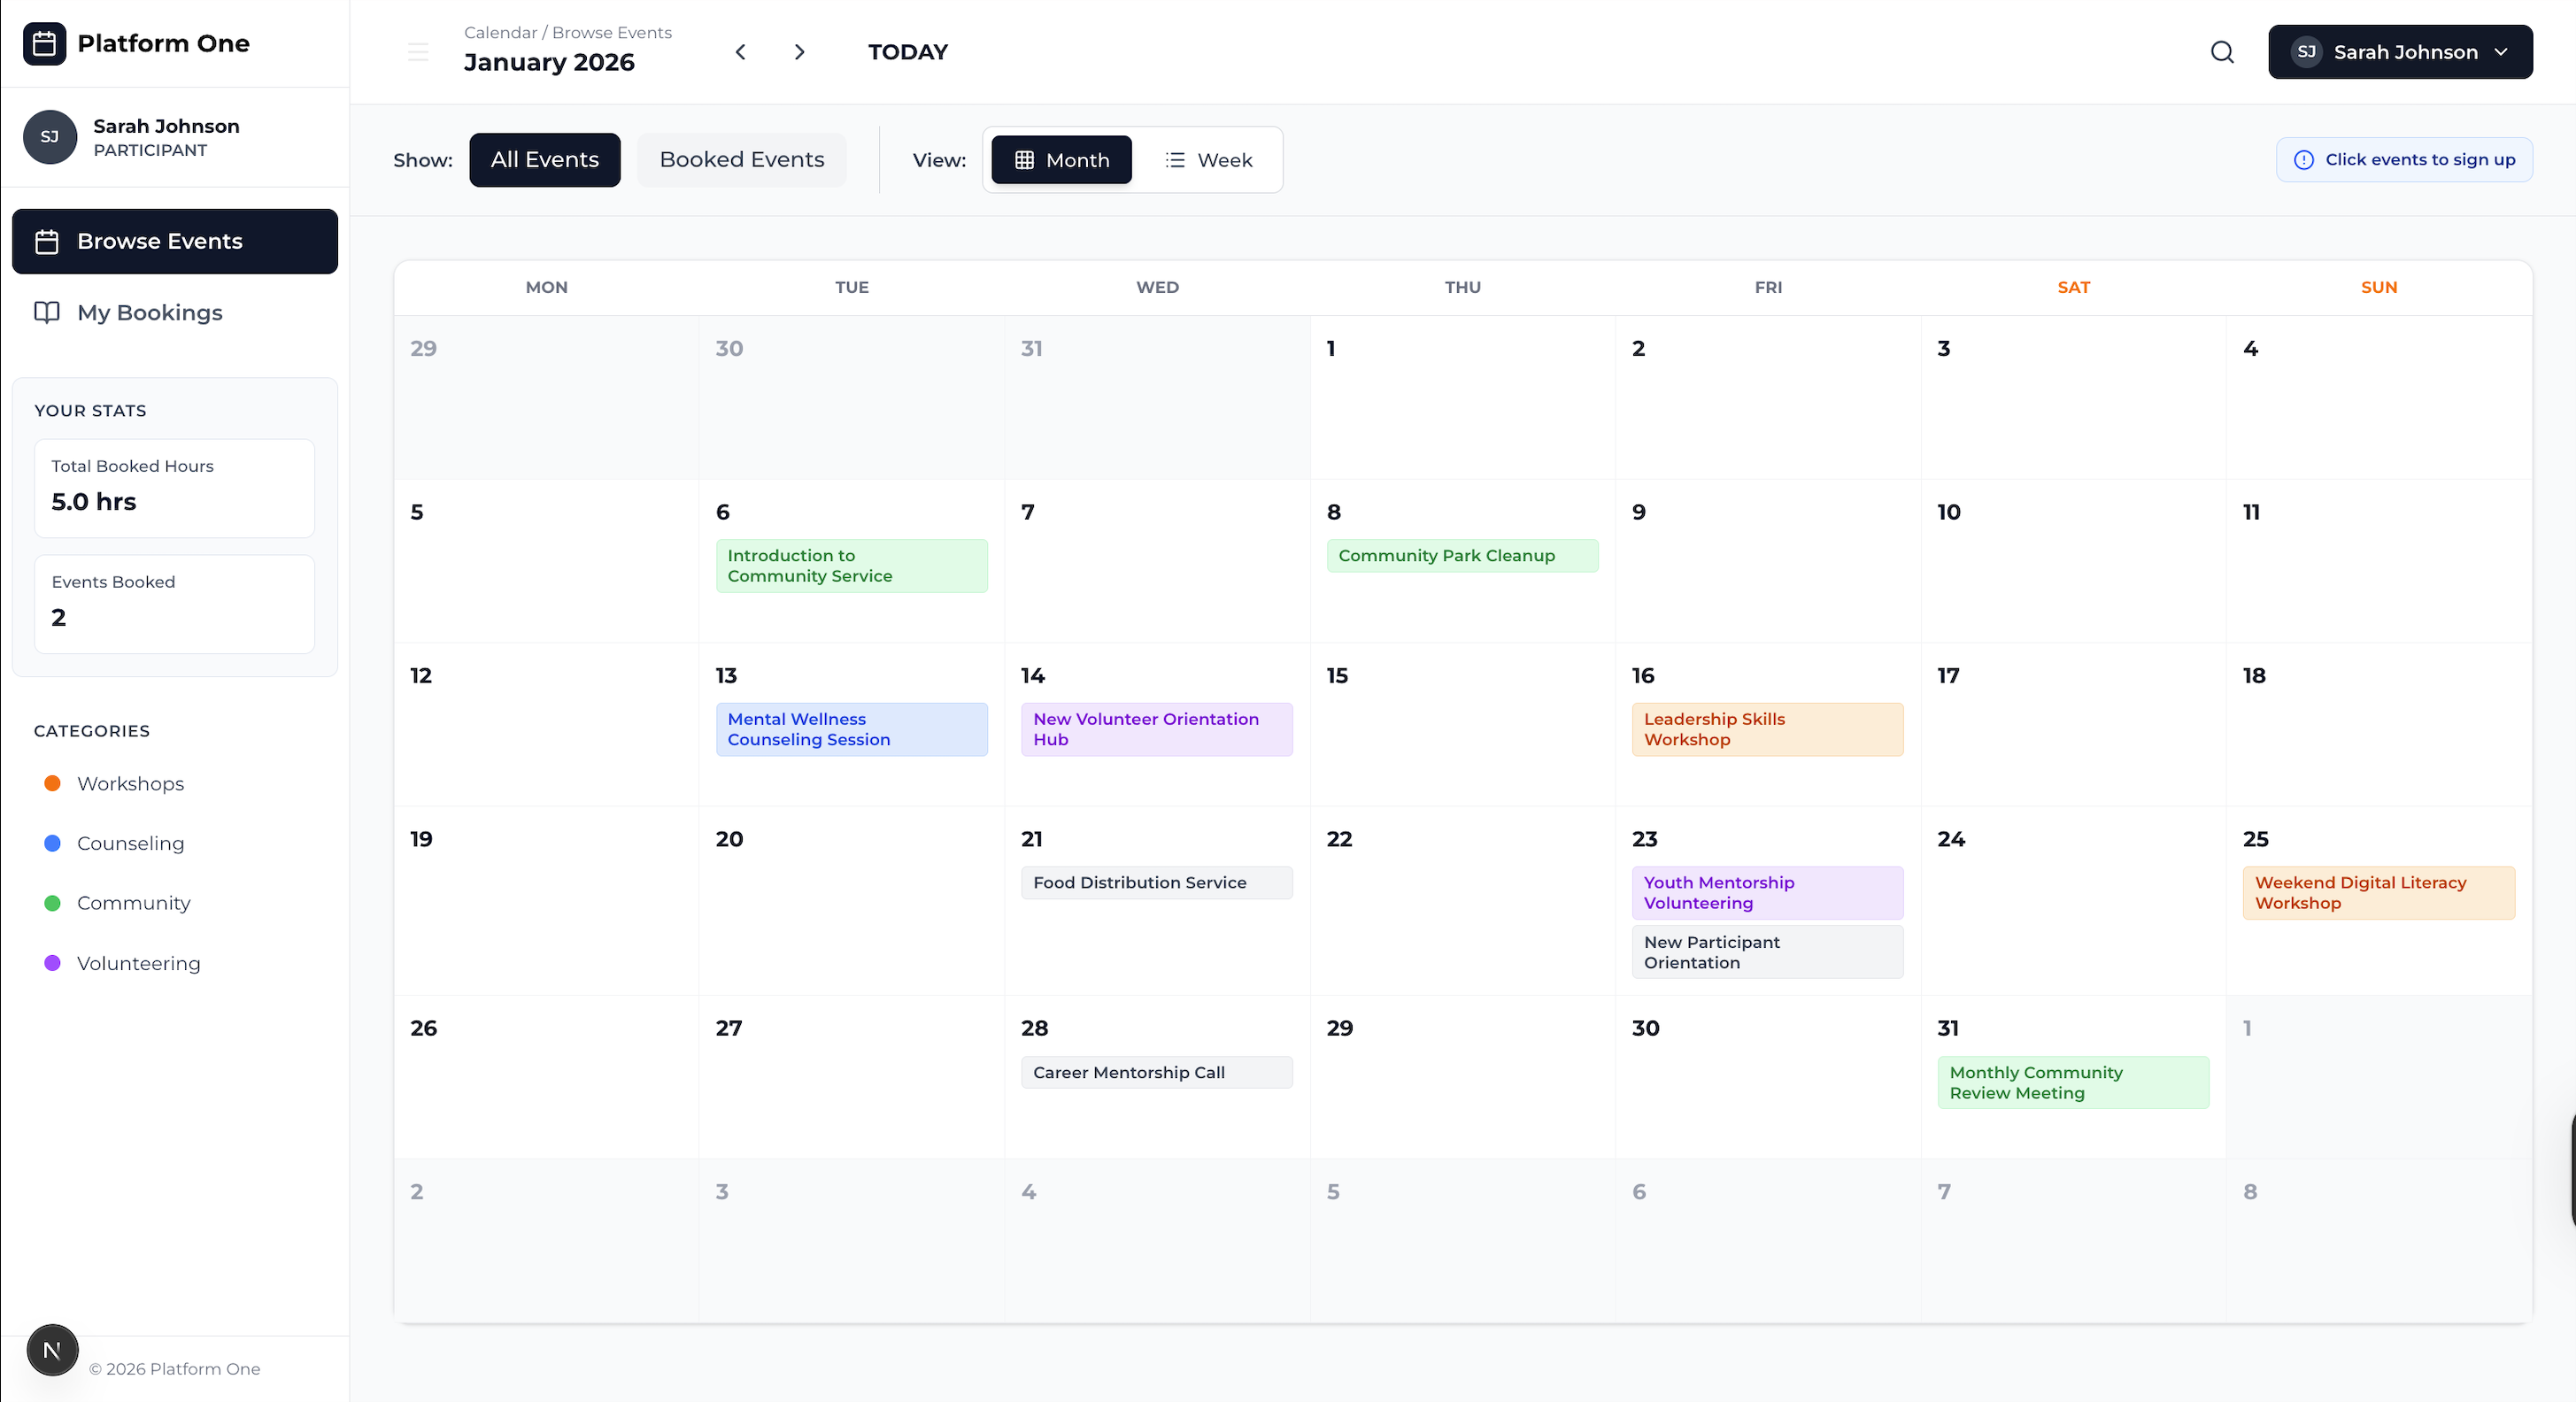The image size is (2576, 1402).
Task: Jump to TODAY in calendar
Action: tap(907, 52)
